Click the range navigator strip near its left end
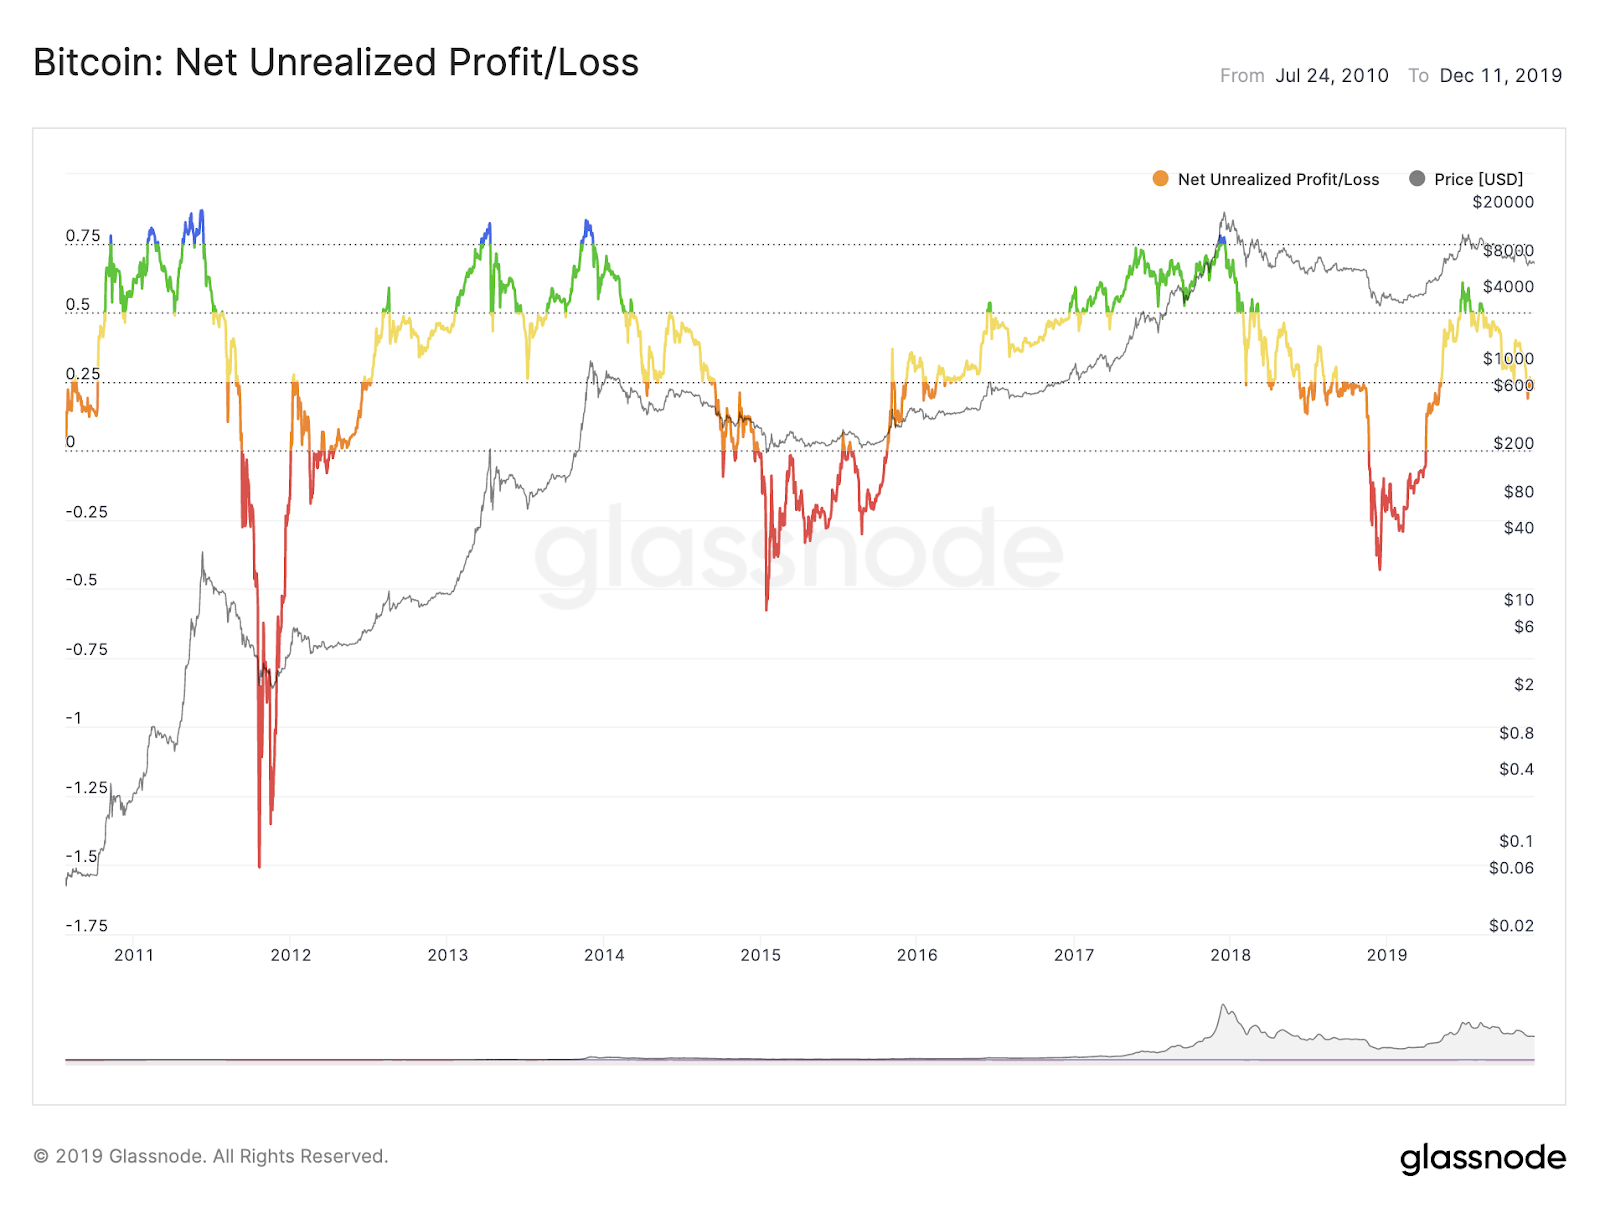The image size is (1600, 1213). [x=90, y=1060]
